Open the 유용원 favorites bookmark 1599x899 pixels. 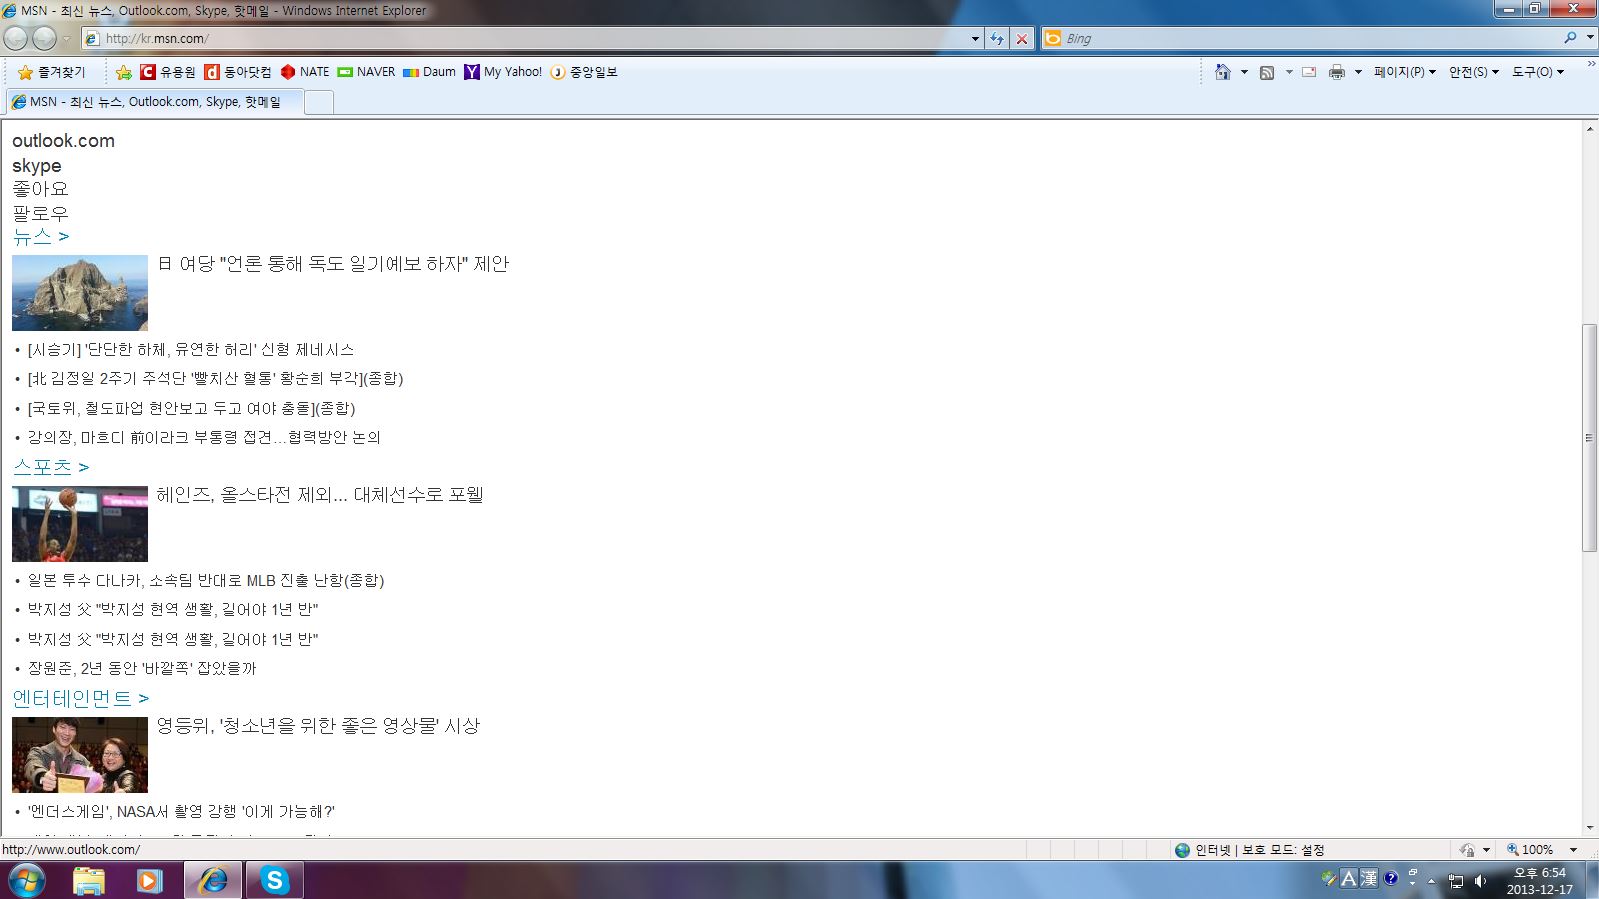(168, 72)
